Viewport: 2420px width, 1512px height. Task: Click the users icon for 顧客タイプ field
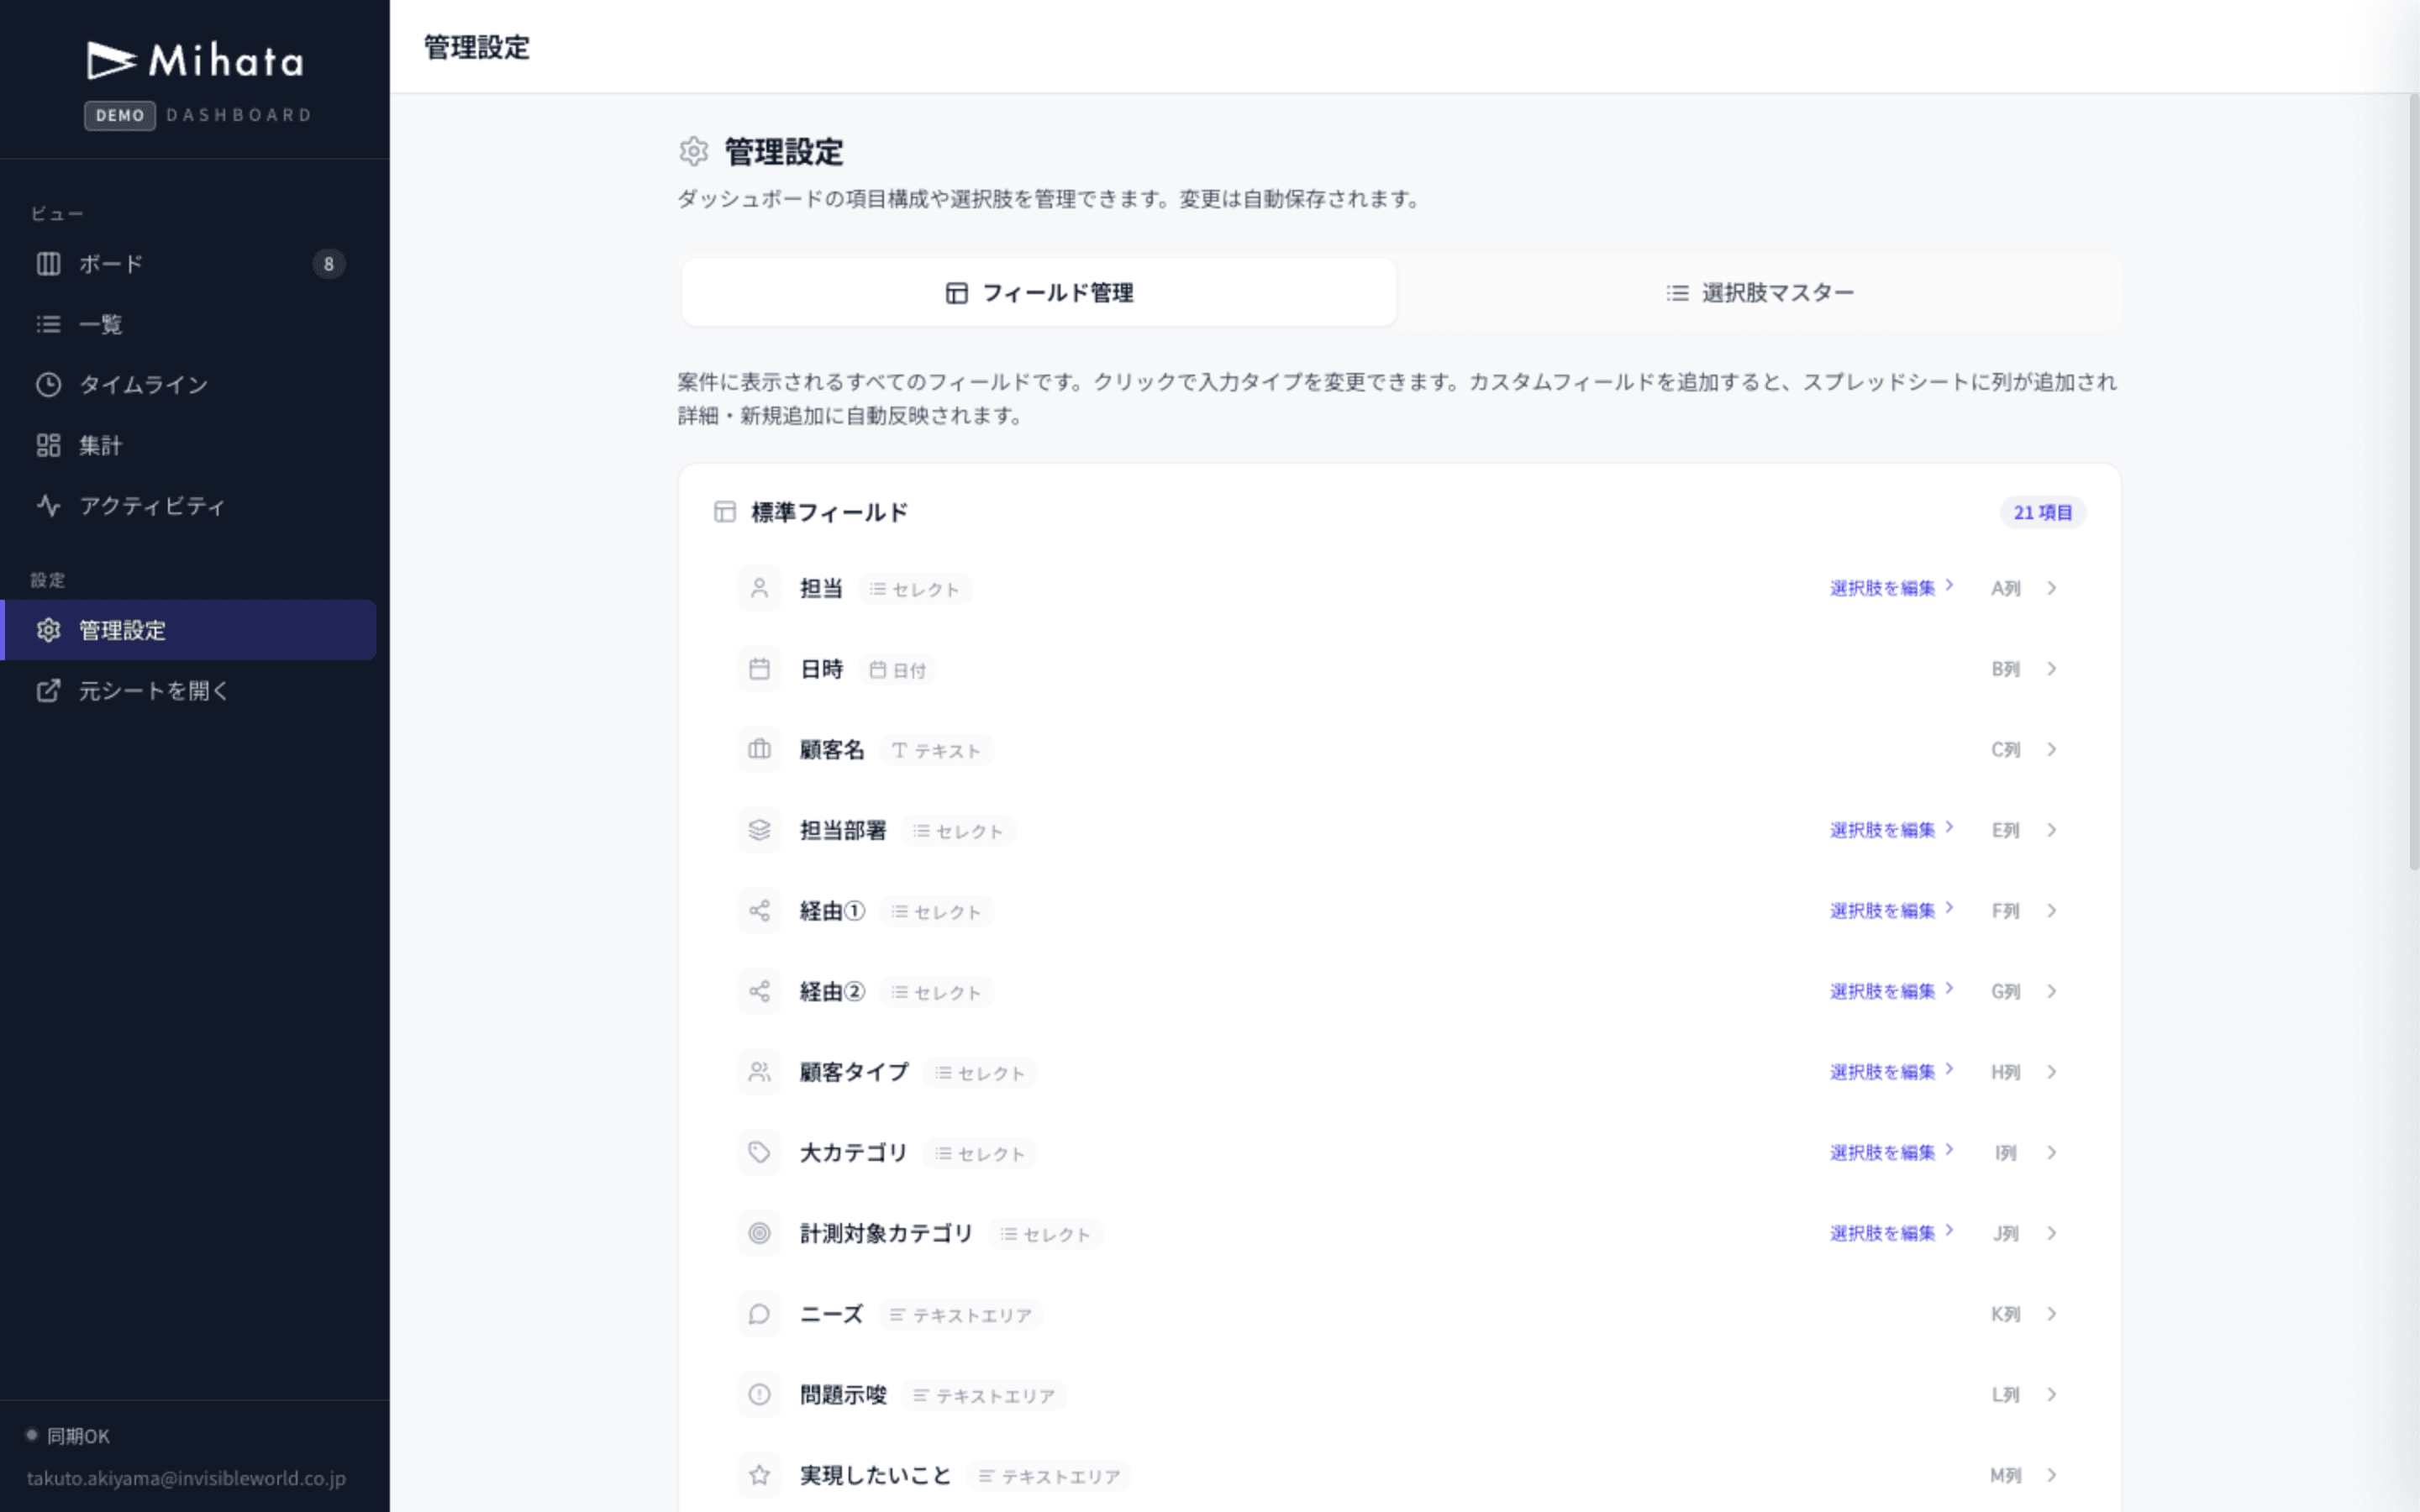(x=759, y=1072)
